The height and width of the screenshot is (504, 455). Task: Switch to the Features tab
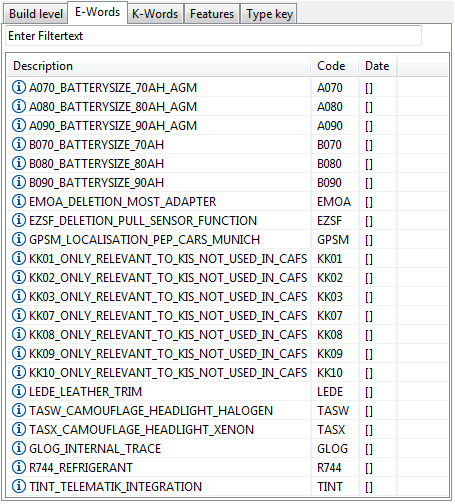point(212,14)
